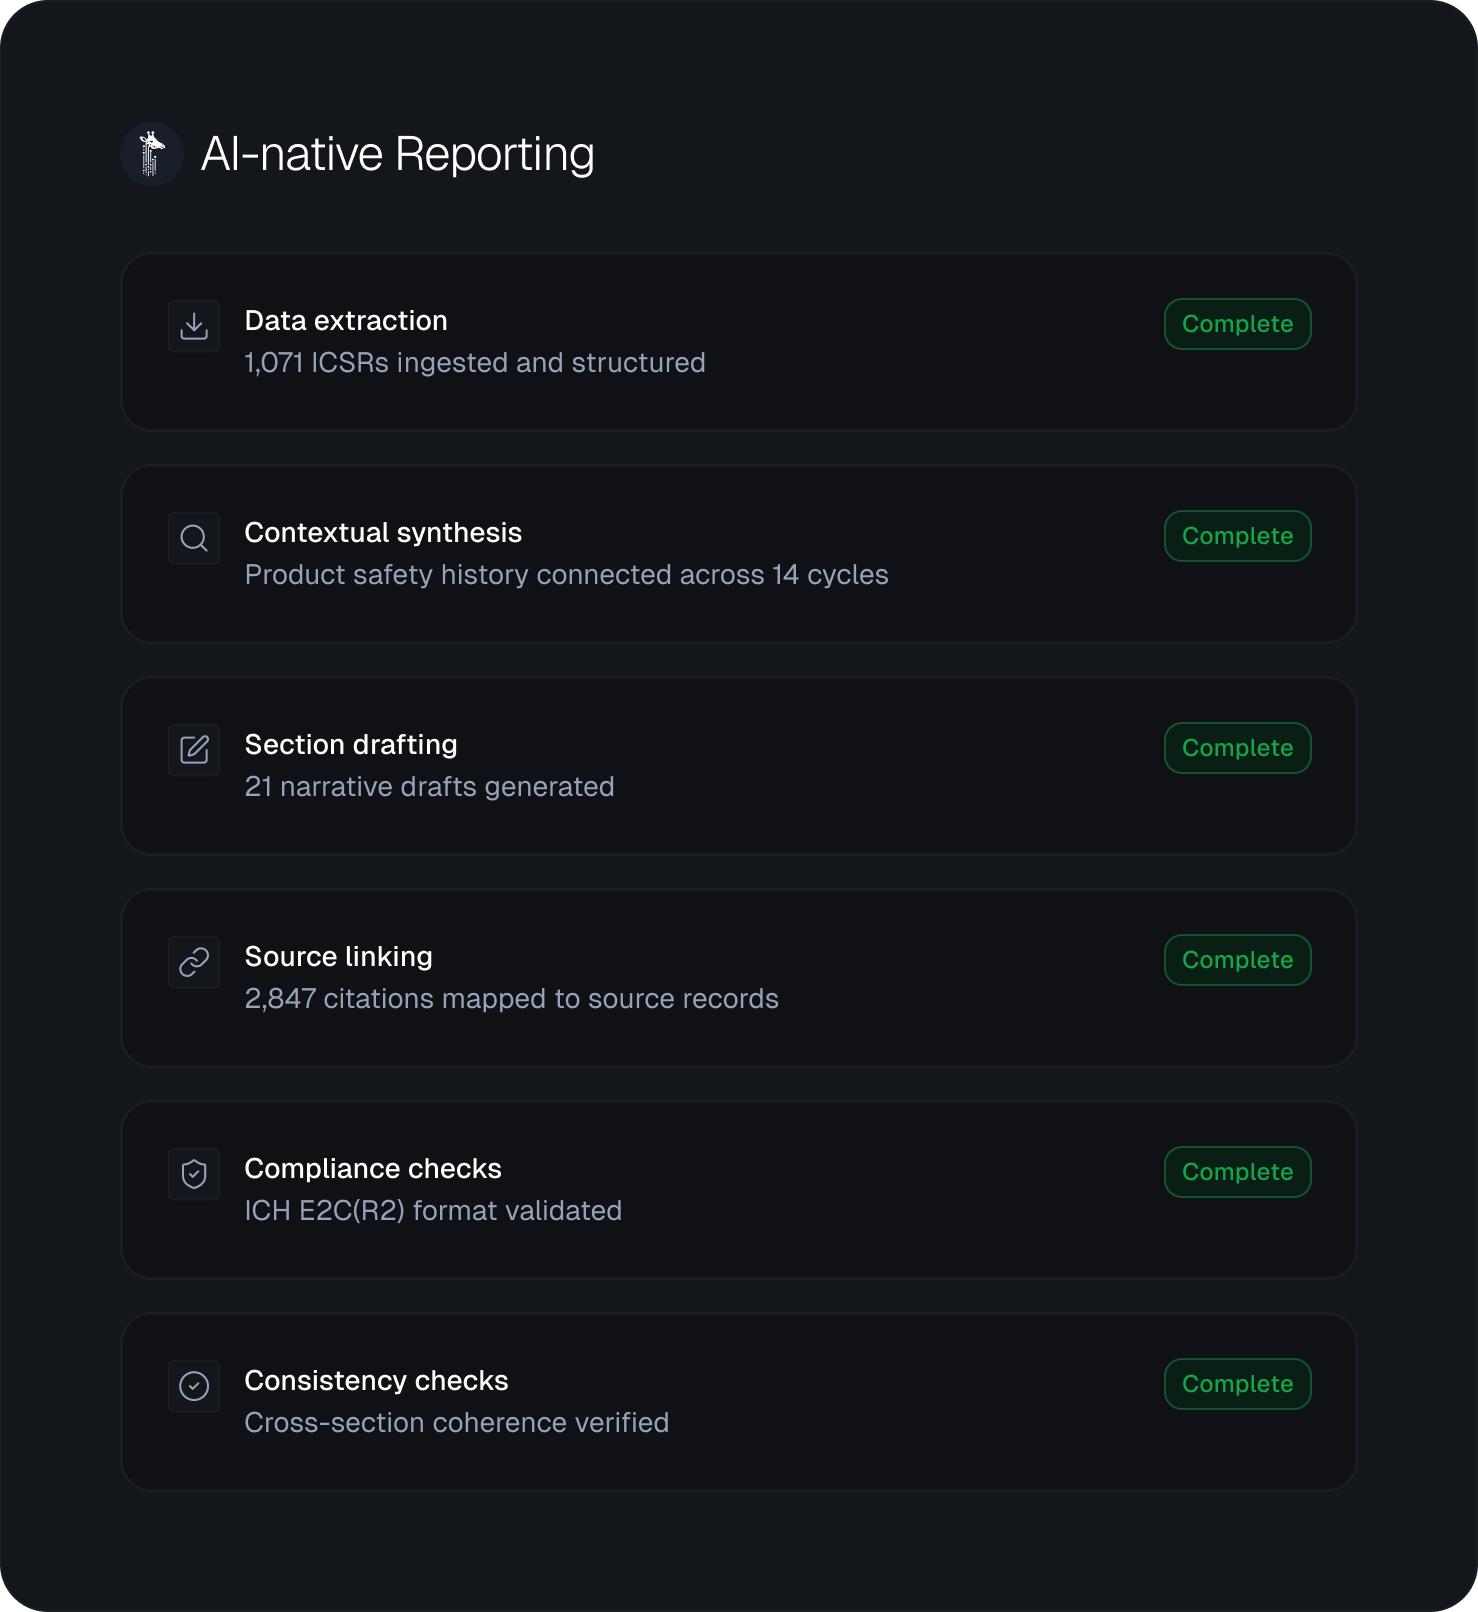Image resolution: width=1478 pixels, height=1612 pixels.
Task: Click the shield icon for Compliance checks
Action: (194, 1174)
